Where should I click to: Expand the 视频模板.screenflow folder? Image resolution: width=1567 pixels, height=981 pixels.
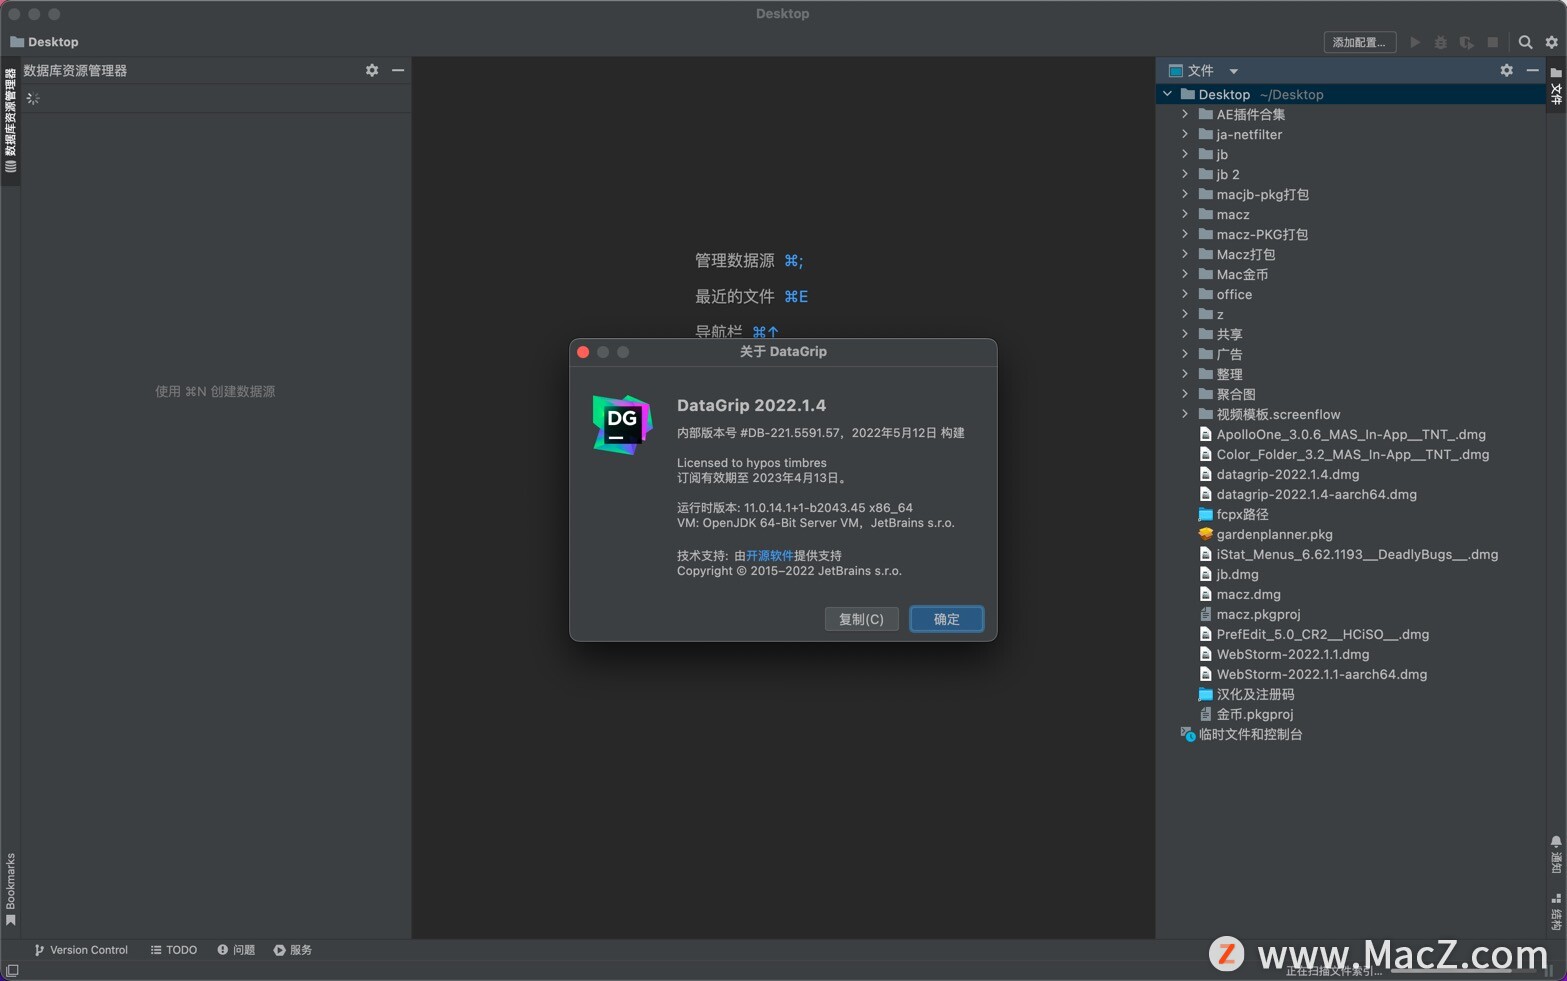[x=1185, y=414]
